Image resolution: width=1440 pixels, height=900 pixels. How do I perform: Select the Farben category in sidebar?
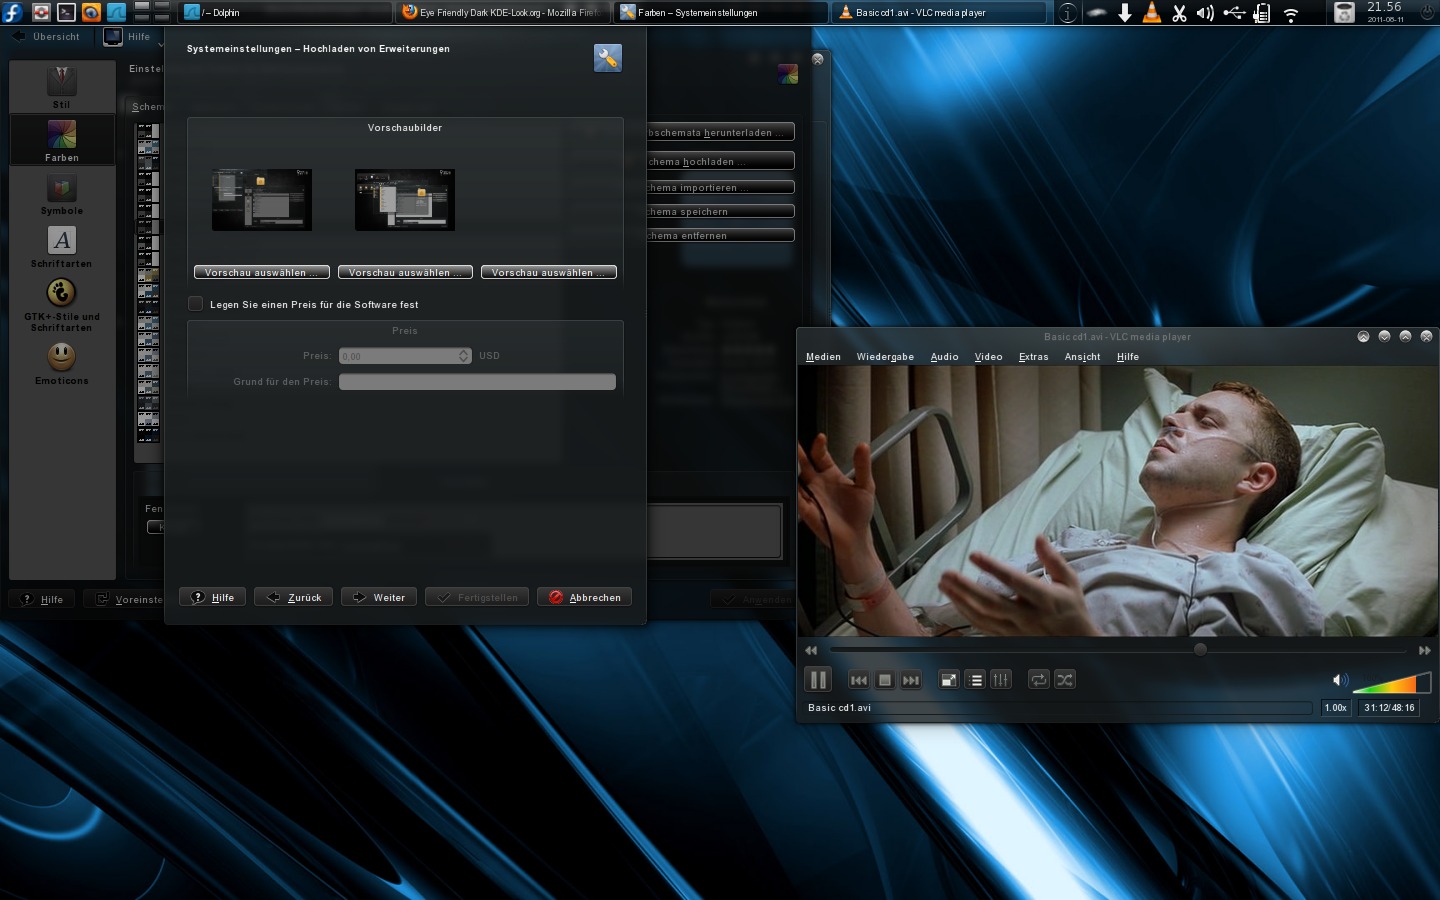62,140
